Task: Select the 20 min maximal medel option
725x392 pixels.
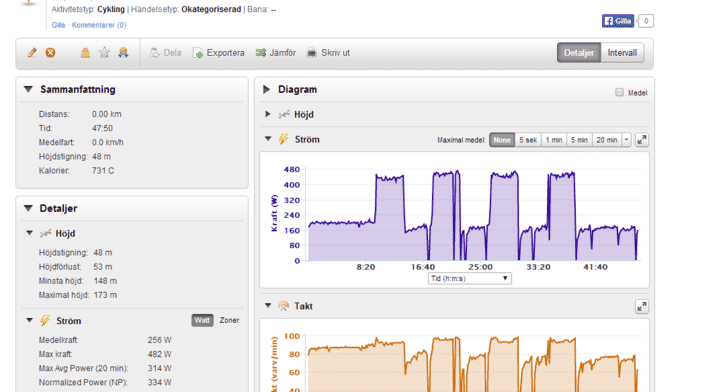Action: [x=607, y=140]
